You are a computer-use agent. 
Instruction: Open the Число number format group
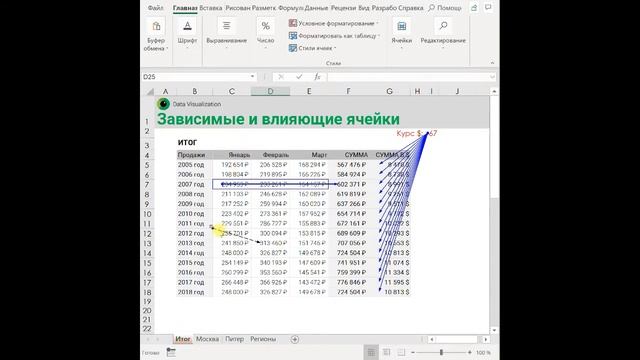(265, 34)
